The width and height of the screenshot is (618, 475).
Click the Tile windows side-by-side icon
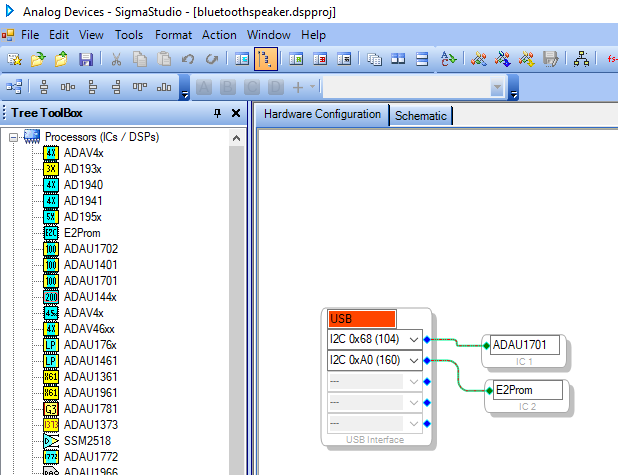(x=398, y=59)
